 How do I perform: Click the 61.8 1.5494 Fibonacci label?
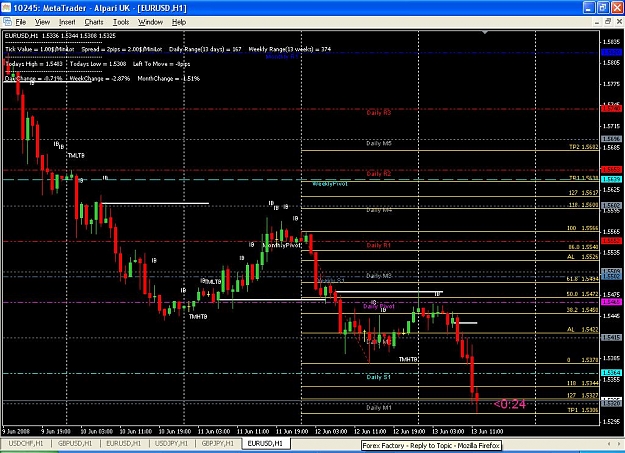[582, 279]
